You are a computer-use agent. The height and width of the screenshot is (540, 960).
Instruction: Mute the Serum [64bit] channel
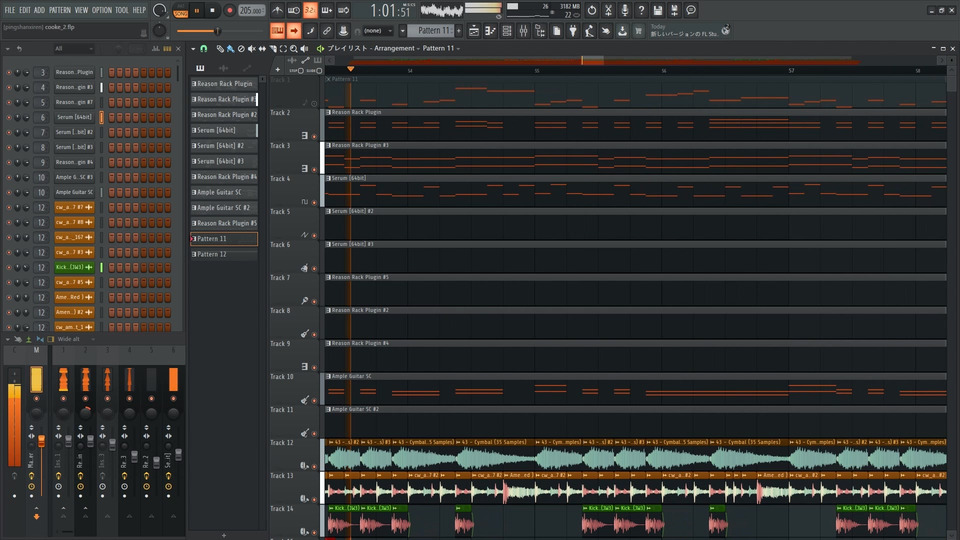click(9, 117)
